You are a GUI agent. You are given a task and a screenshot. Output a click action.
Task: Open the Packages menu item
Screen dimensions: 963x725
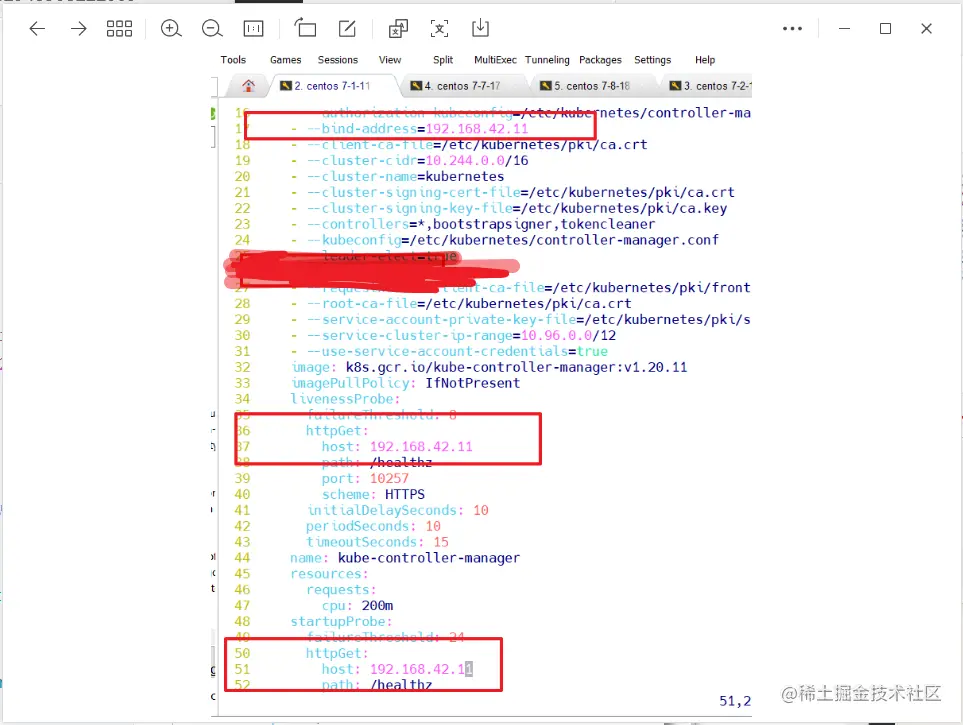tap(600, 60)
